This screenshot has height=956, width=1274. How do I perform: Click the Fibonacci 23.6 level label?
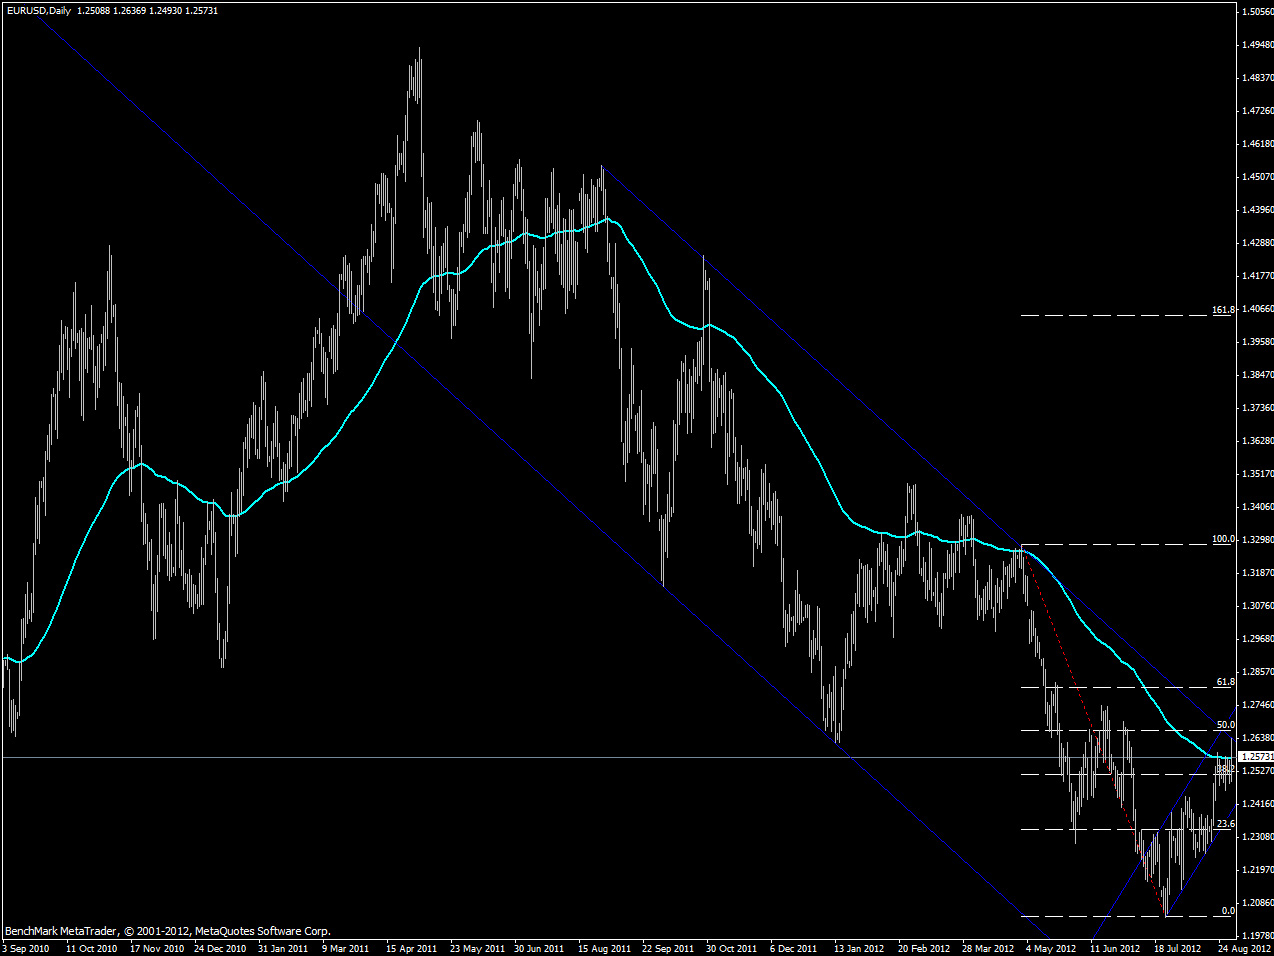(x=1225, y=824)
